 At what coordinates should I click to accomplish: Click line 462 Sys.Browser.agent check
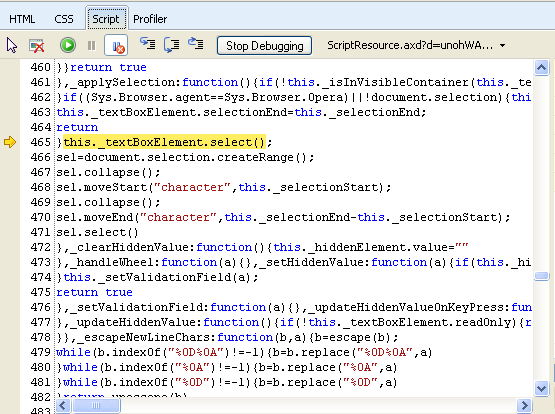[x=294, y=97]
